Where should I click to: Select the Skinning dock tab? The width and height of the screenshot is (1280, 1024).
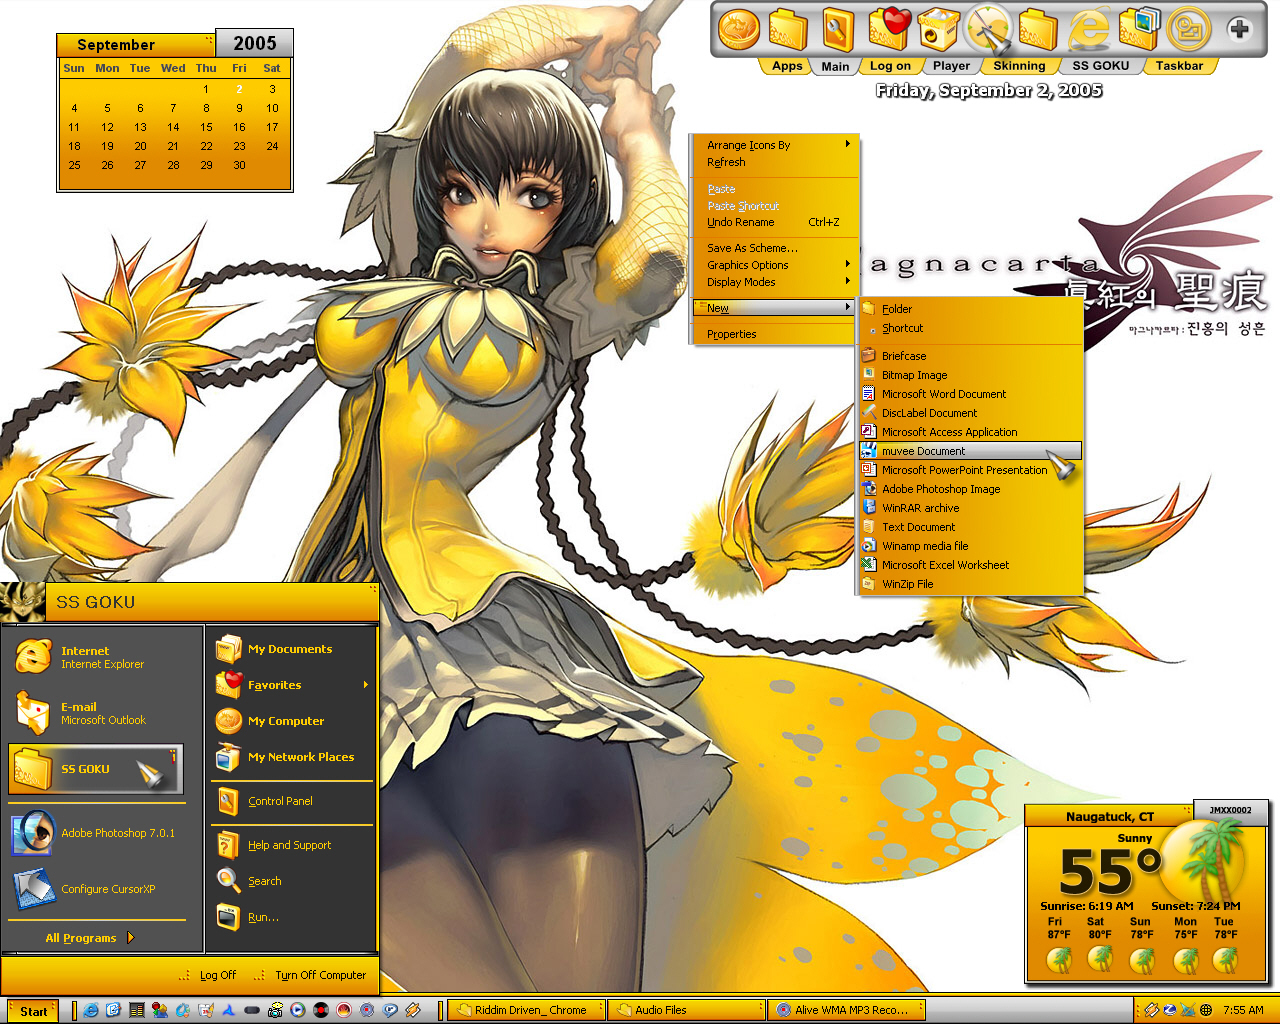pos(1019,66)
